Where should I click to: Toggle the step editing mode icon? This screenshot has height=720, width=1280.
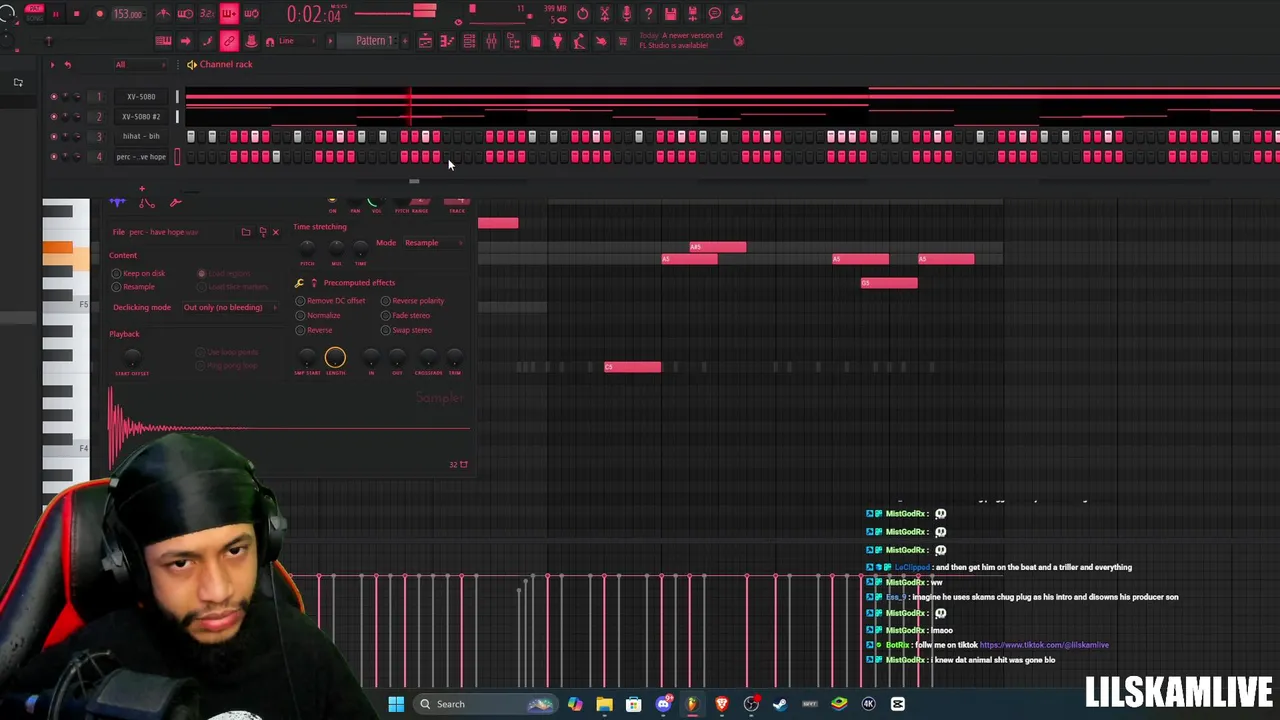tap(207, 41)
